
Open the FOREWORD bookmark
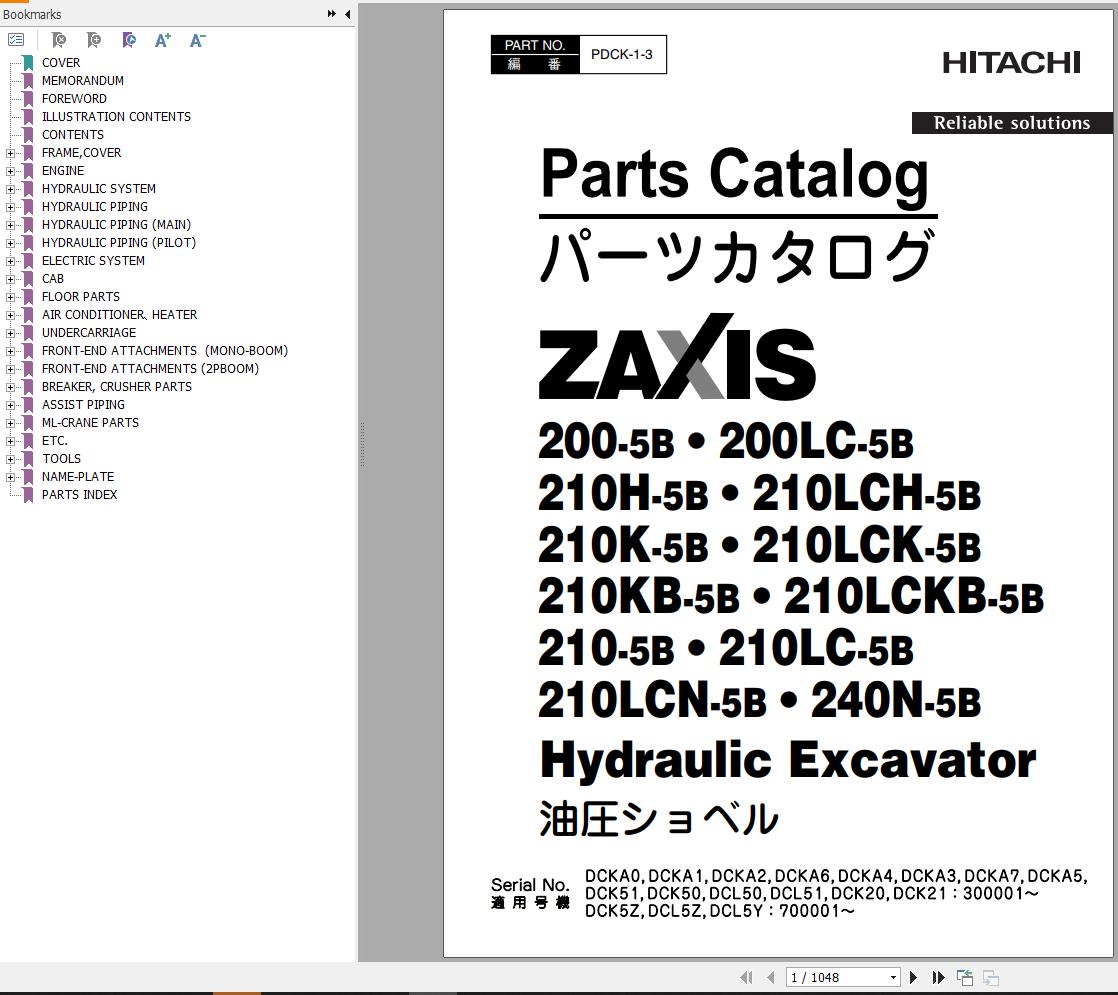click(74, 98)
